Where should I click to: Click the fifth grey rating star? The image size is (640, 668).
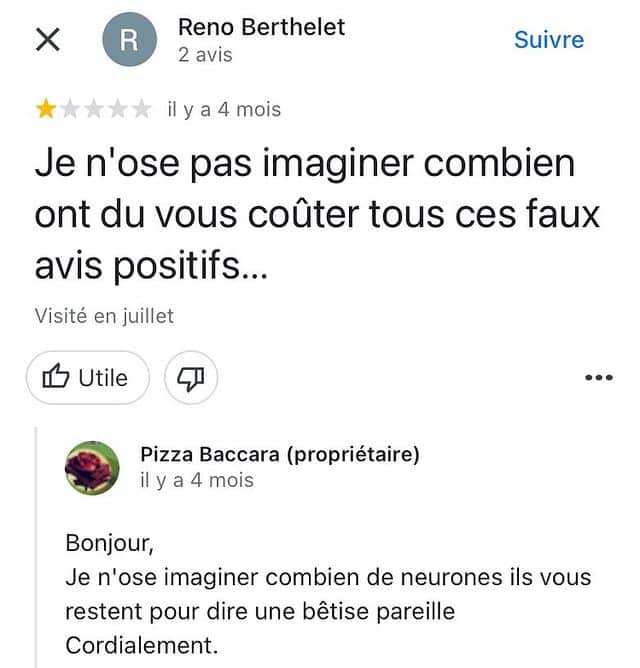pyautogui.click(x=142, y=109)
